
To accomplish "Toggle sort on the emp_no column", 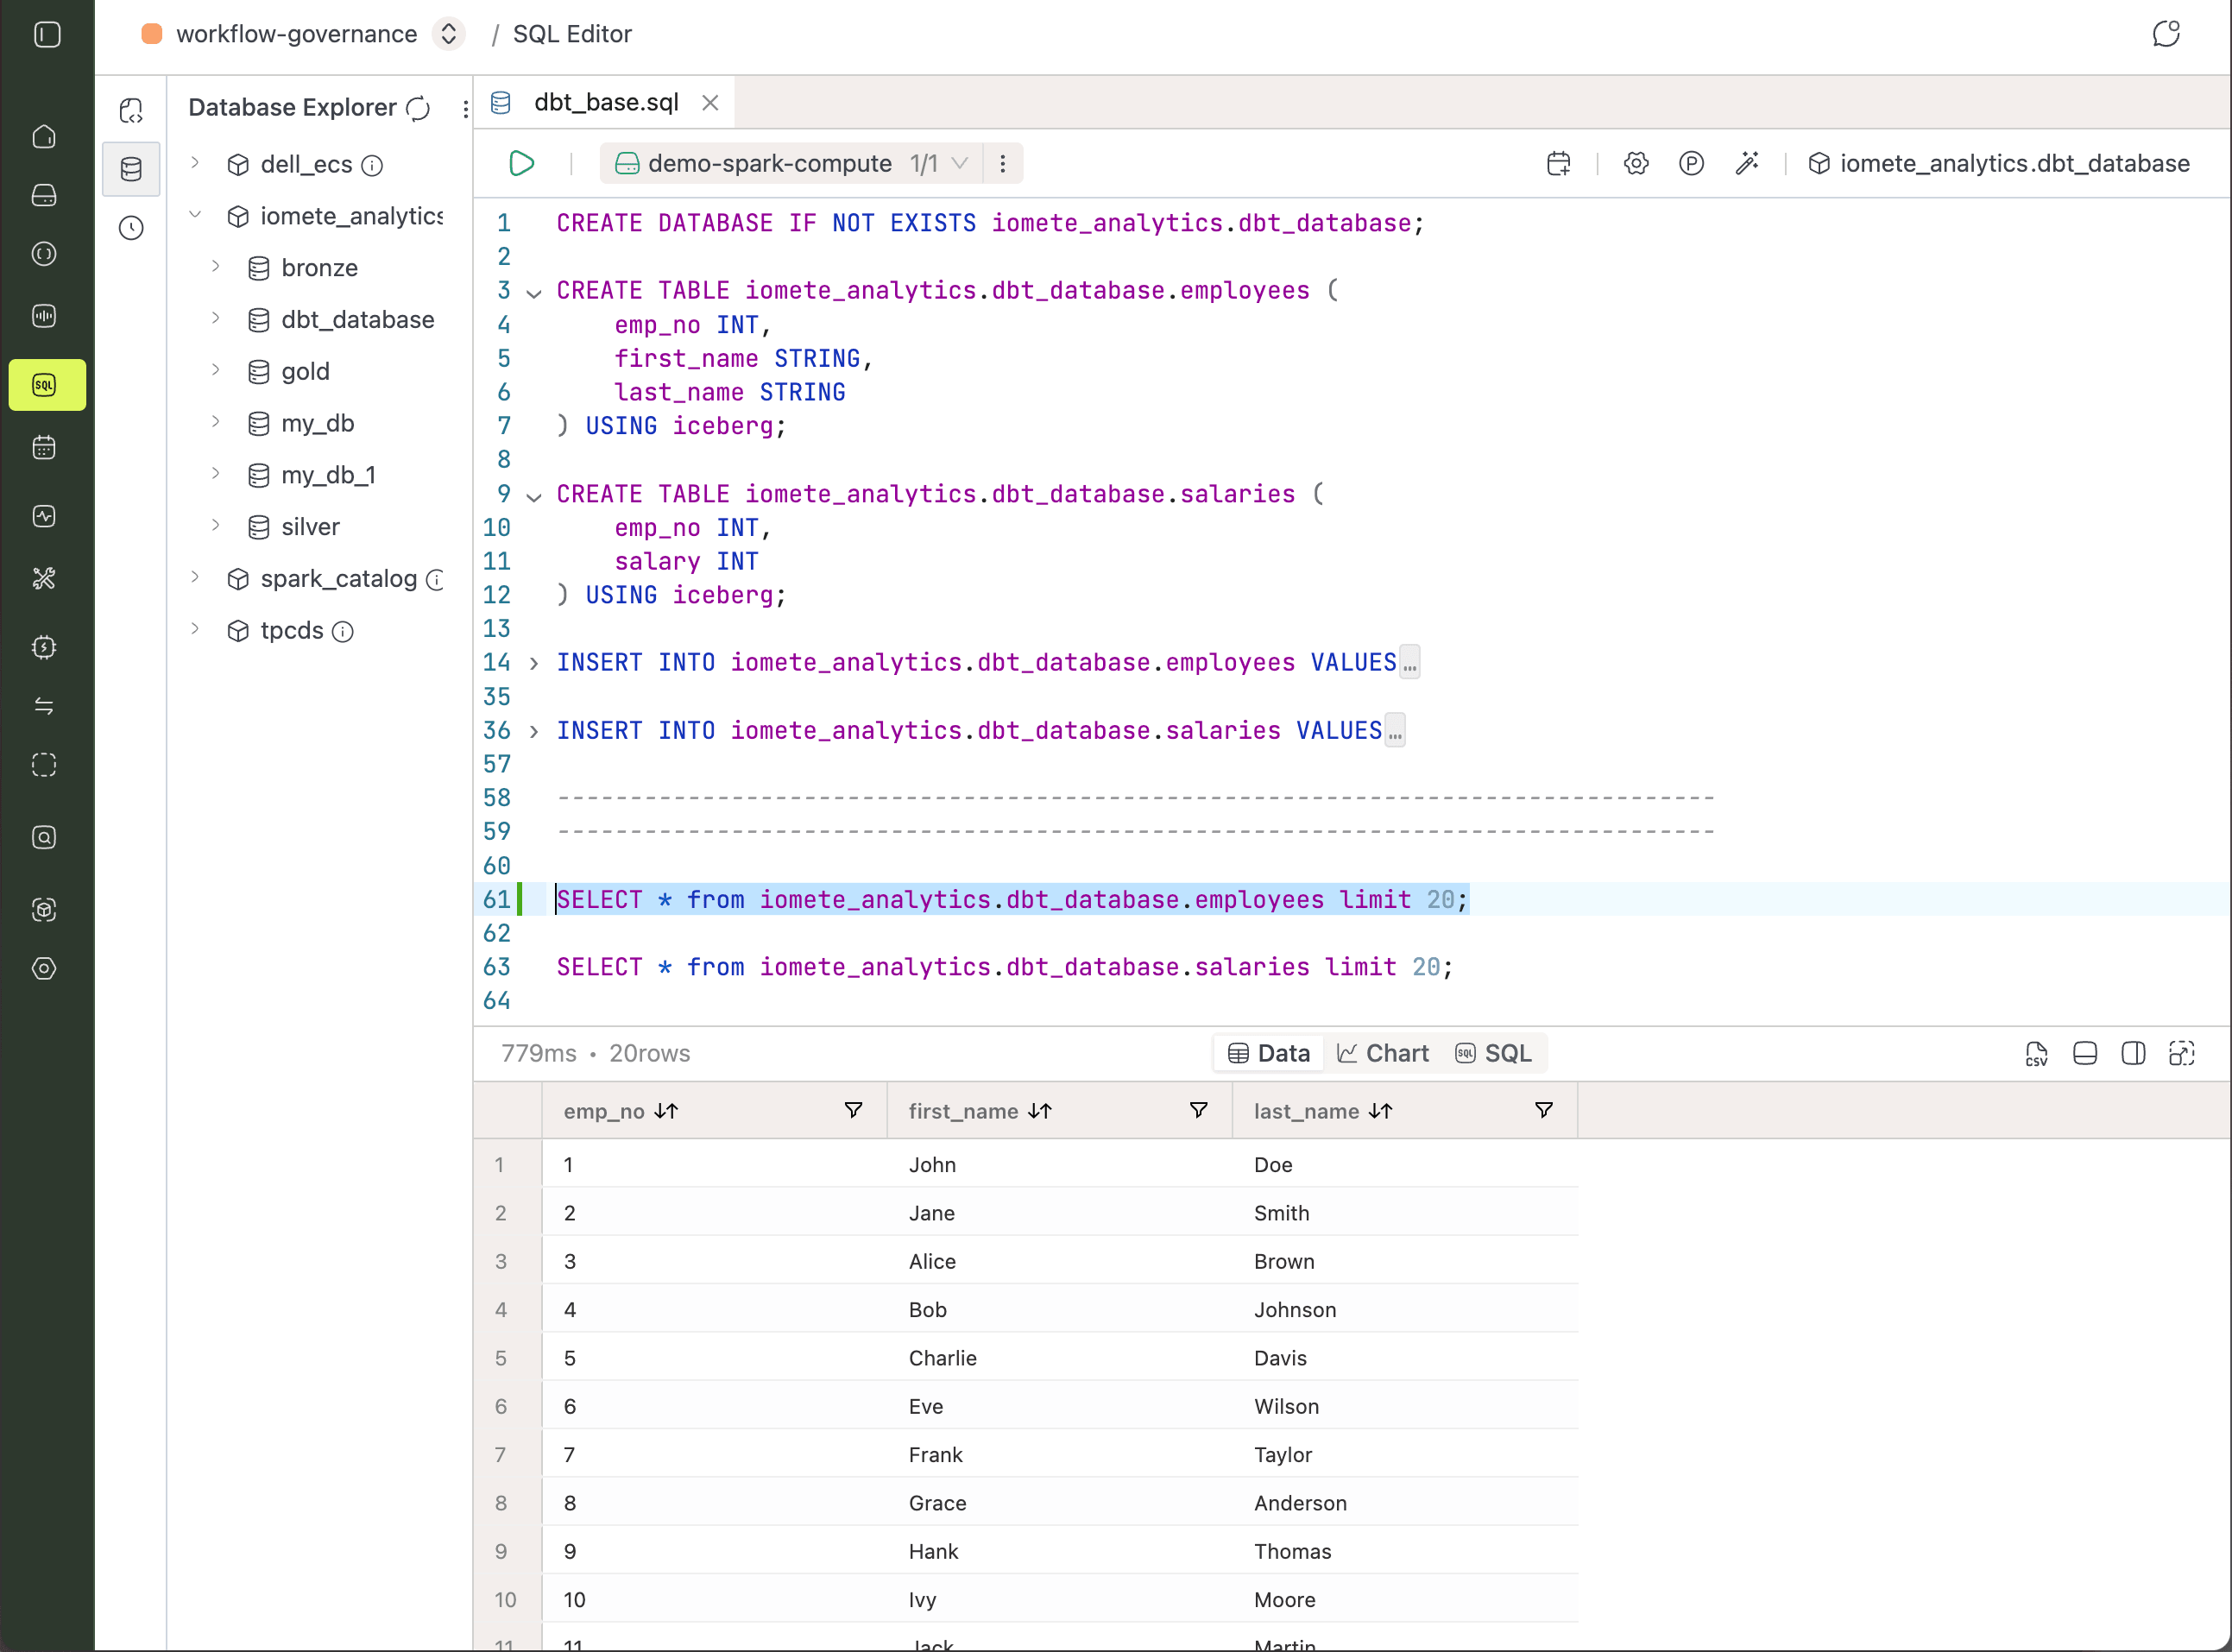I will [666, 1111].
